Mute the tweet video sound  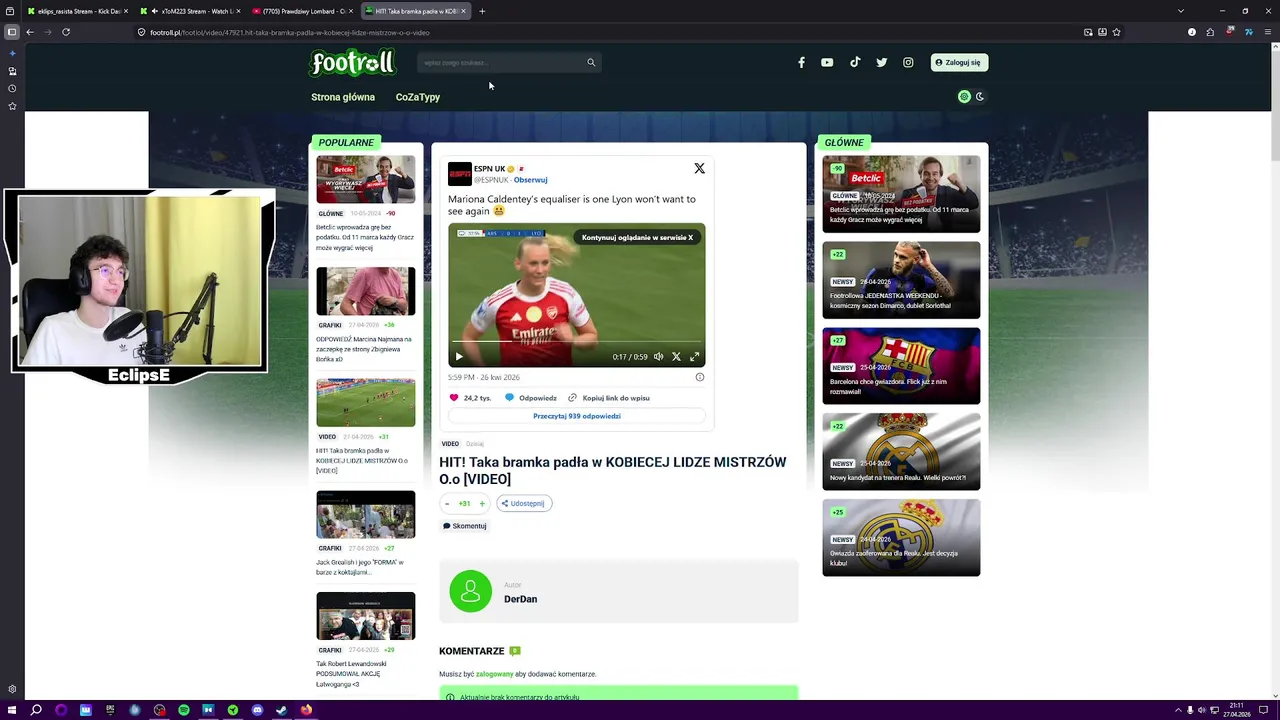658,357
